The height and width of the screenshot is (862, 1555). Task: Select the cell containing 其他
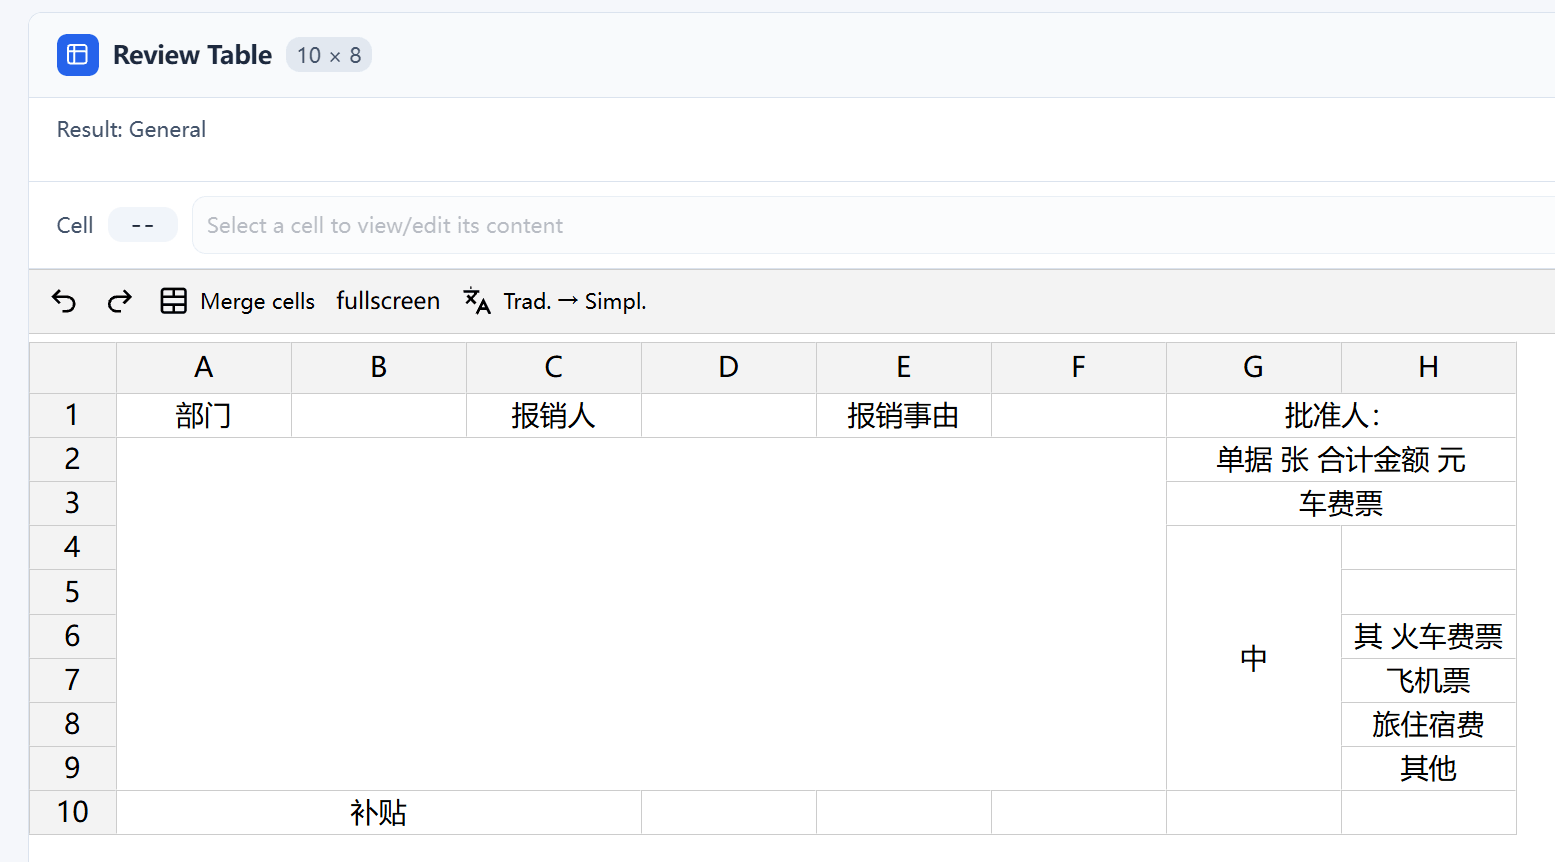(x=1429, y=768)
